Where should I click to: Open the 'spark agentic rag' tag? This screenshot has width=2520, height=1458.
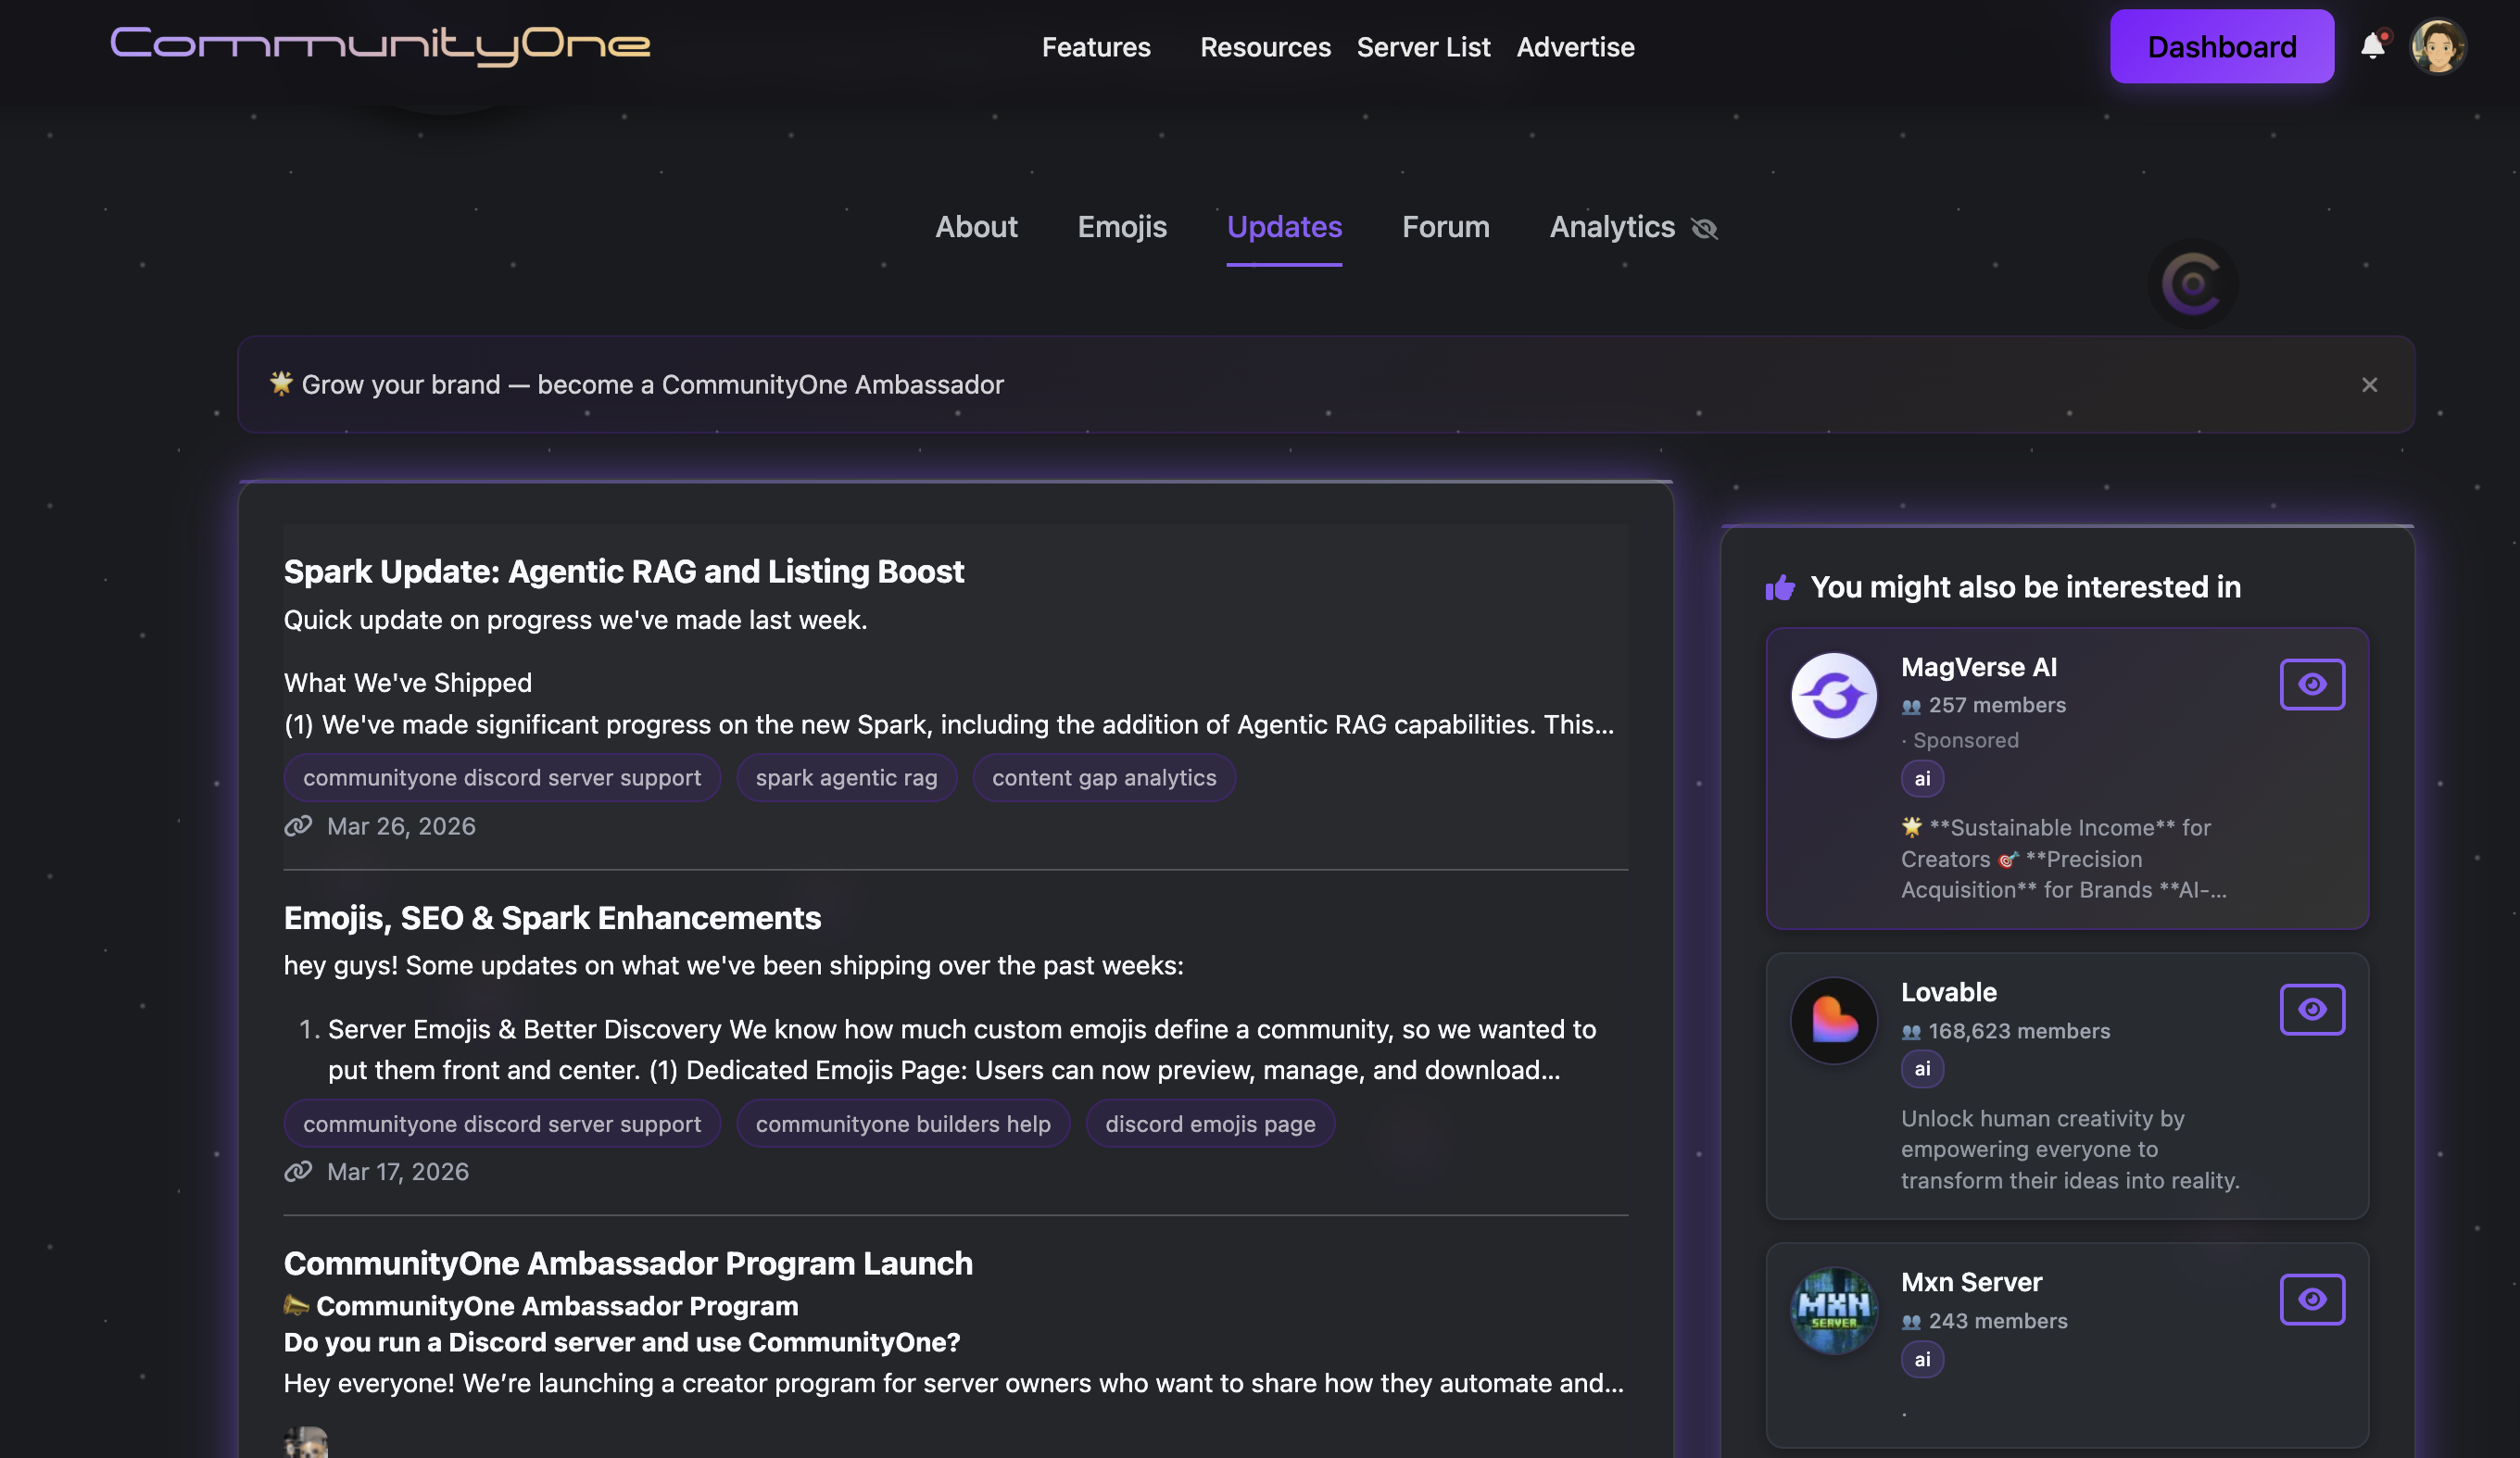pyautogui.click(x=846, y=777)
